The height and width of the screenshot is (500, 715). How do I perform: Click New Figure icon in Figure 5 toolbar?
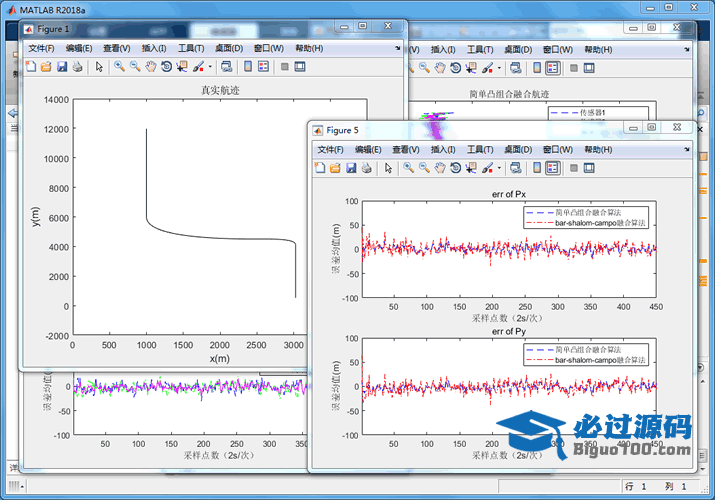tap(320, 168)
